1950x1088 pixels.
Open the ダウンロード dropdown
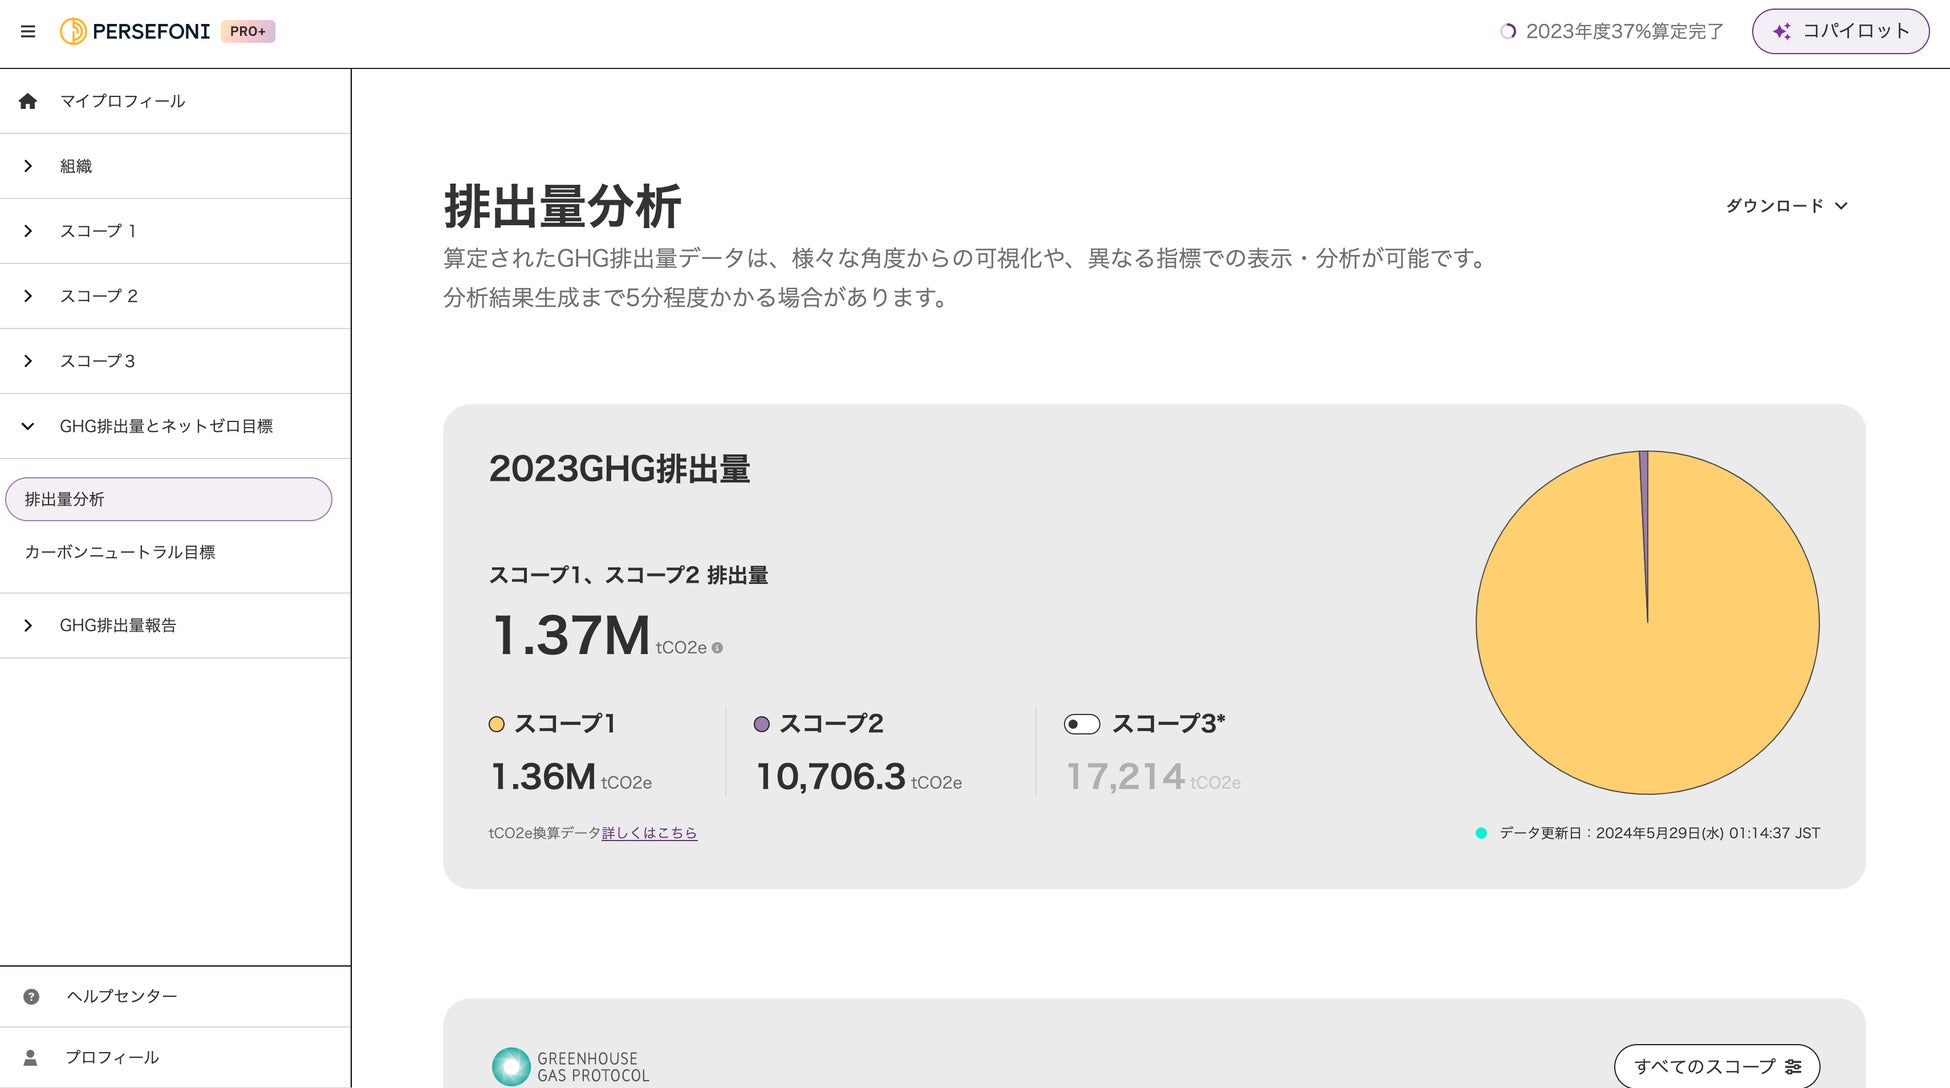1786,206
